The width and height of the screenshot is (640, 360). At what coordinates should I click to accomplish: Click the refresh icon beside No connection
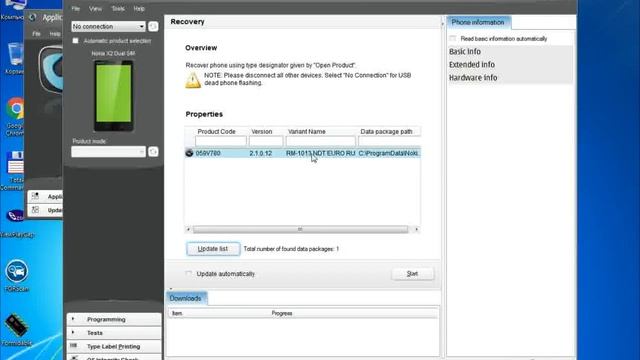click(x=153, y=27)
